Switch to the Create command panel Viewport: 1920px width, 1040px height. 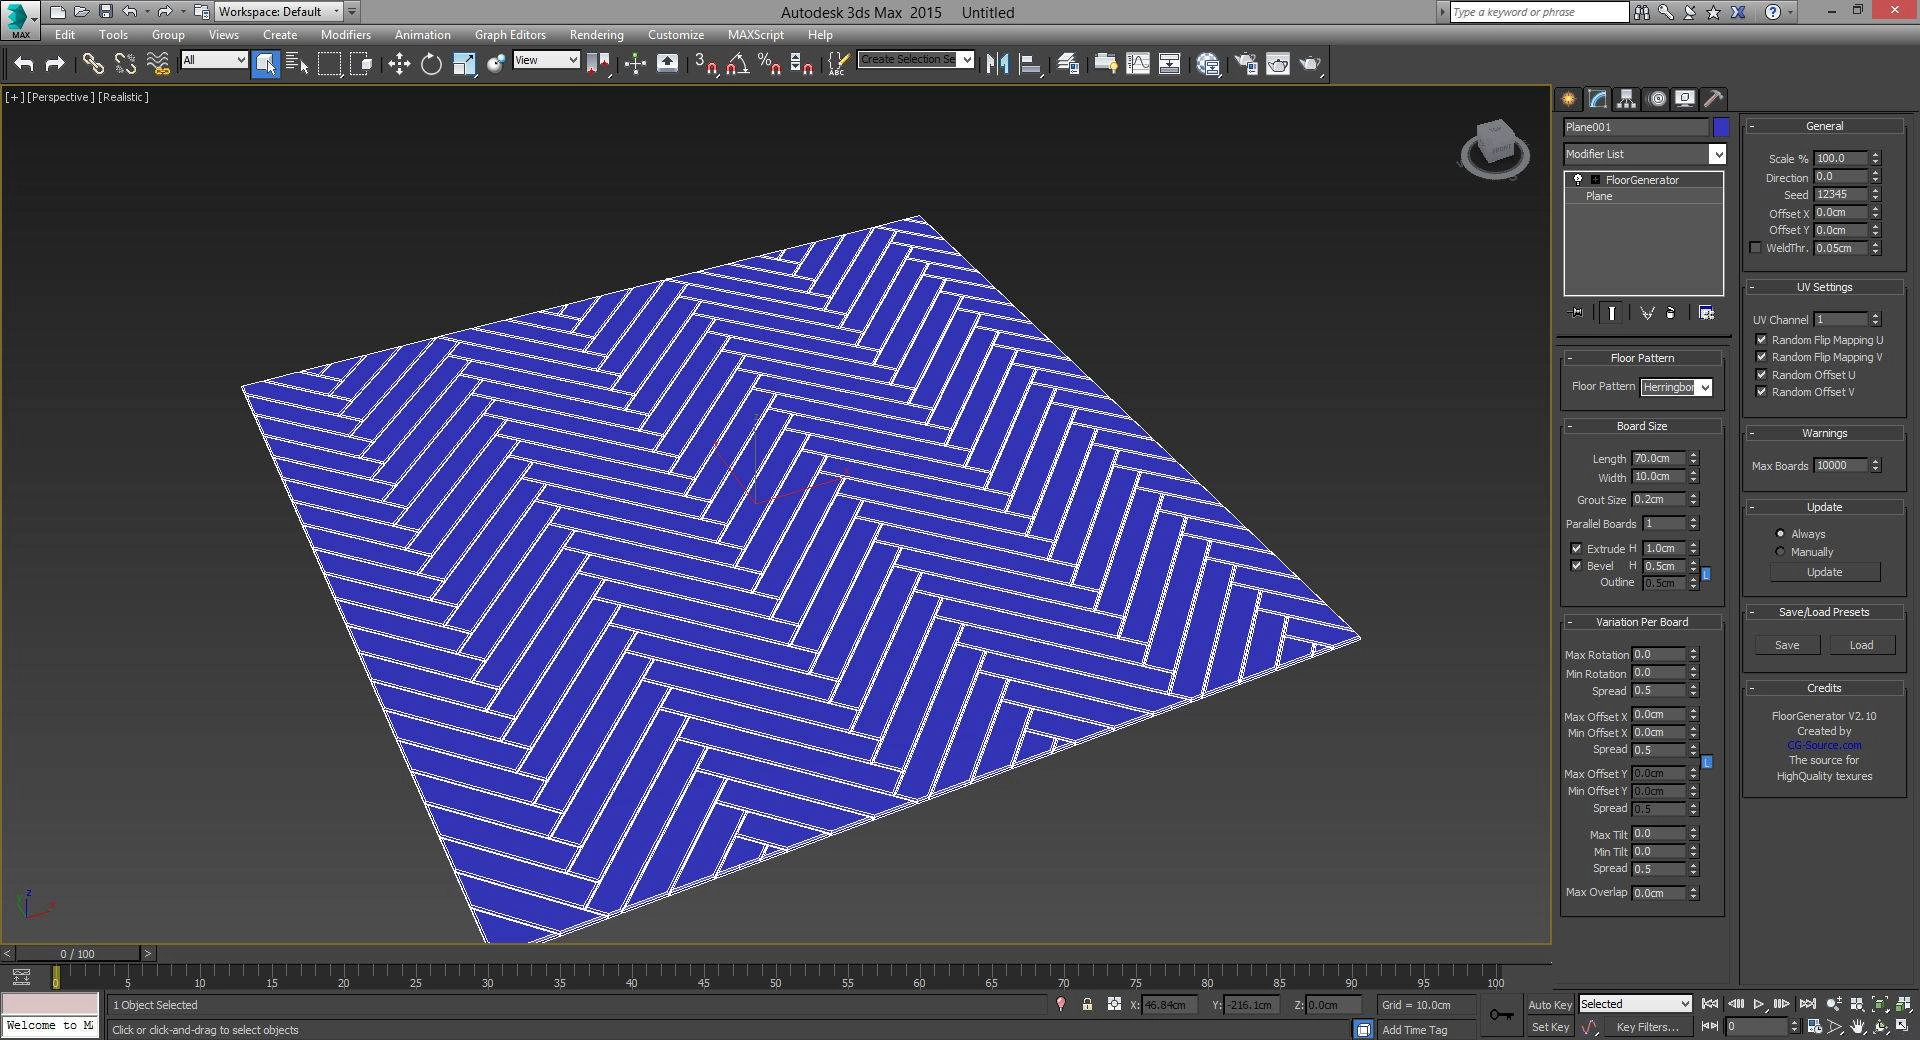click(x=1568, y=98)
